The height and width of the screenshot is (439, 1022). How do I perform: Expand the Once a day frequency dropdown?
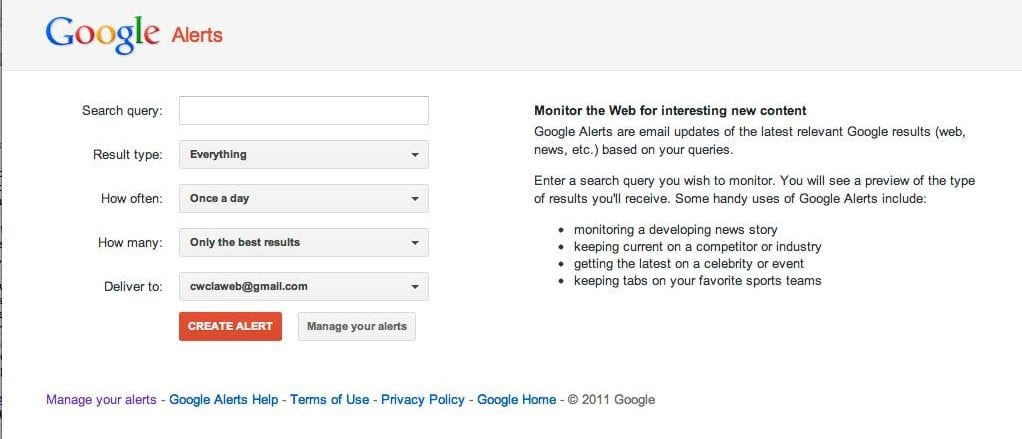click(304, 199)
